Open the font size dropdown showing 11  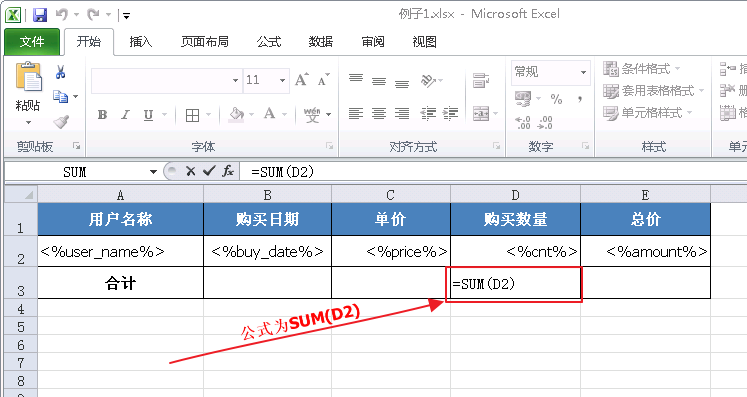click(282, 80)
